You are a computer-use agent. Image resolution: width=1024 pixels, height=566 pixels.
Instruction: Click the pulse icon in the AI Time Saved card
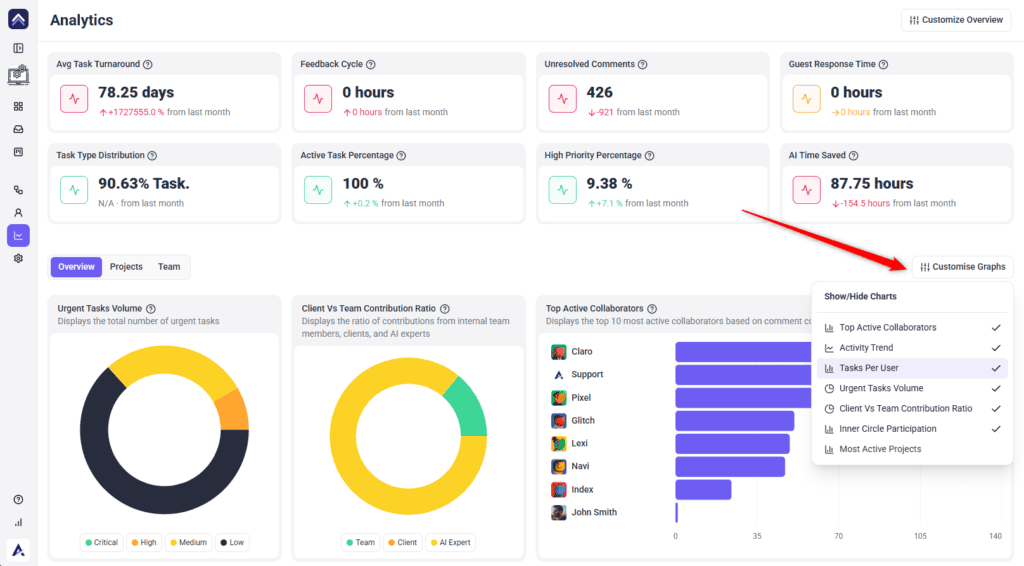click(x=807, y=191)
